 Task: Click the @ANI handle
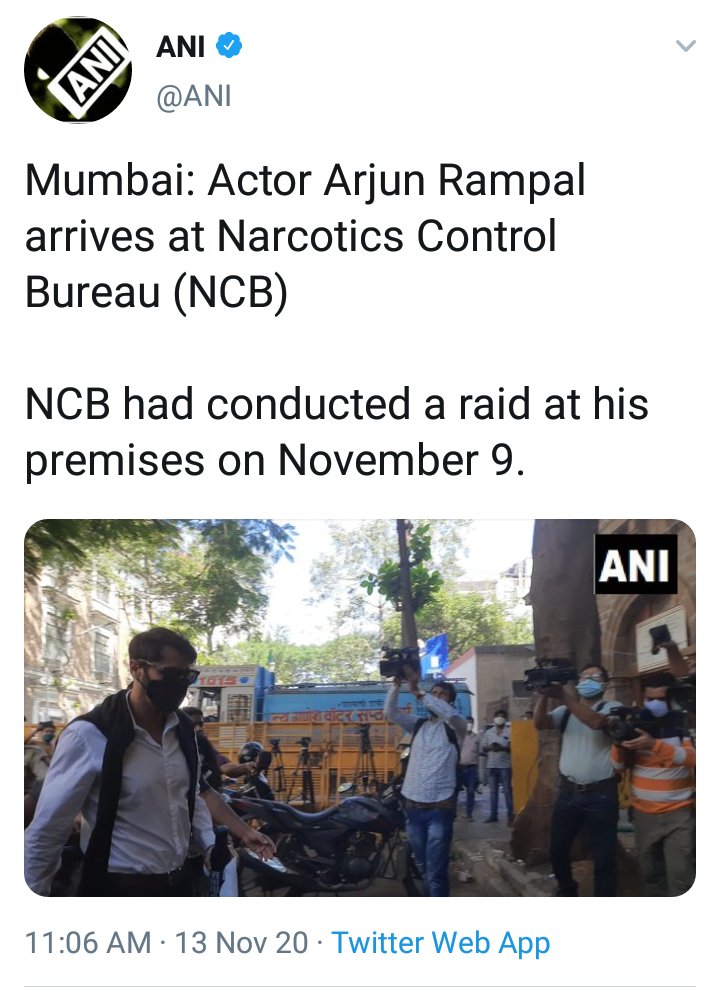(194, 96)
